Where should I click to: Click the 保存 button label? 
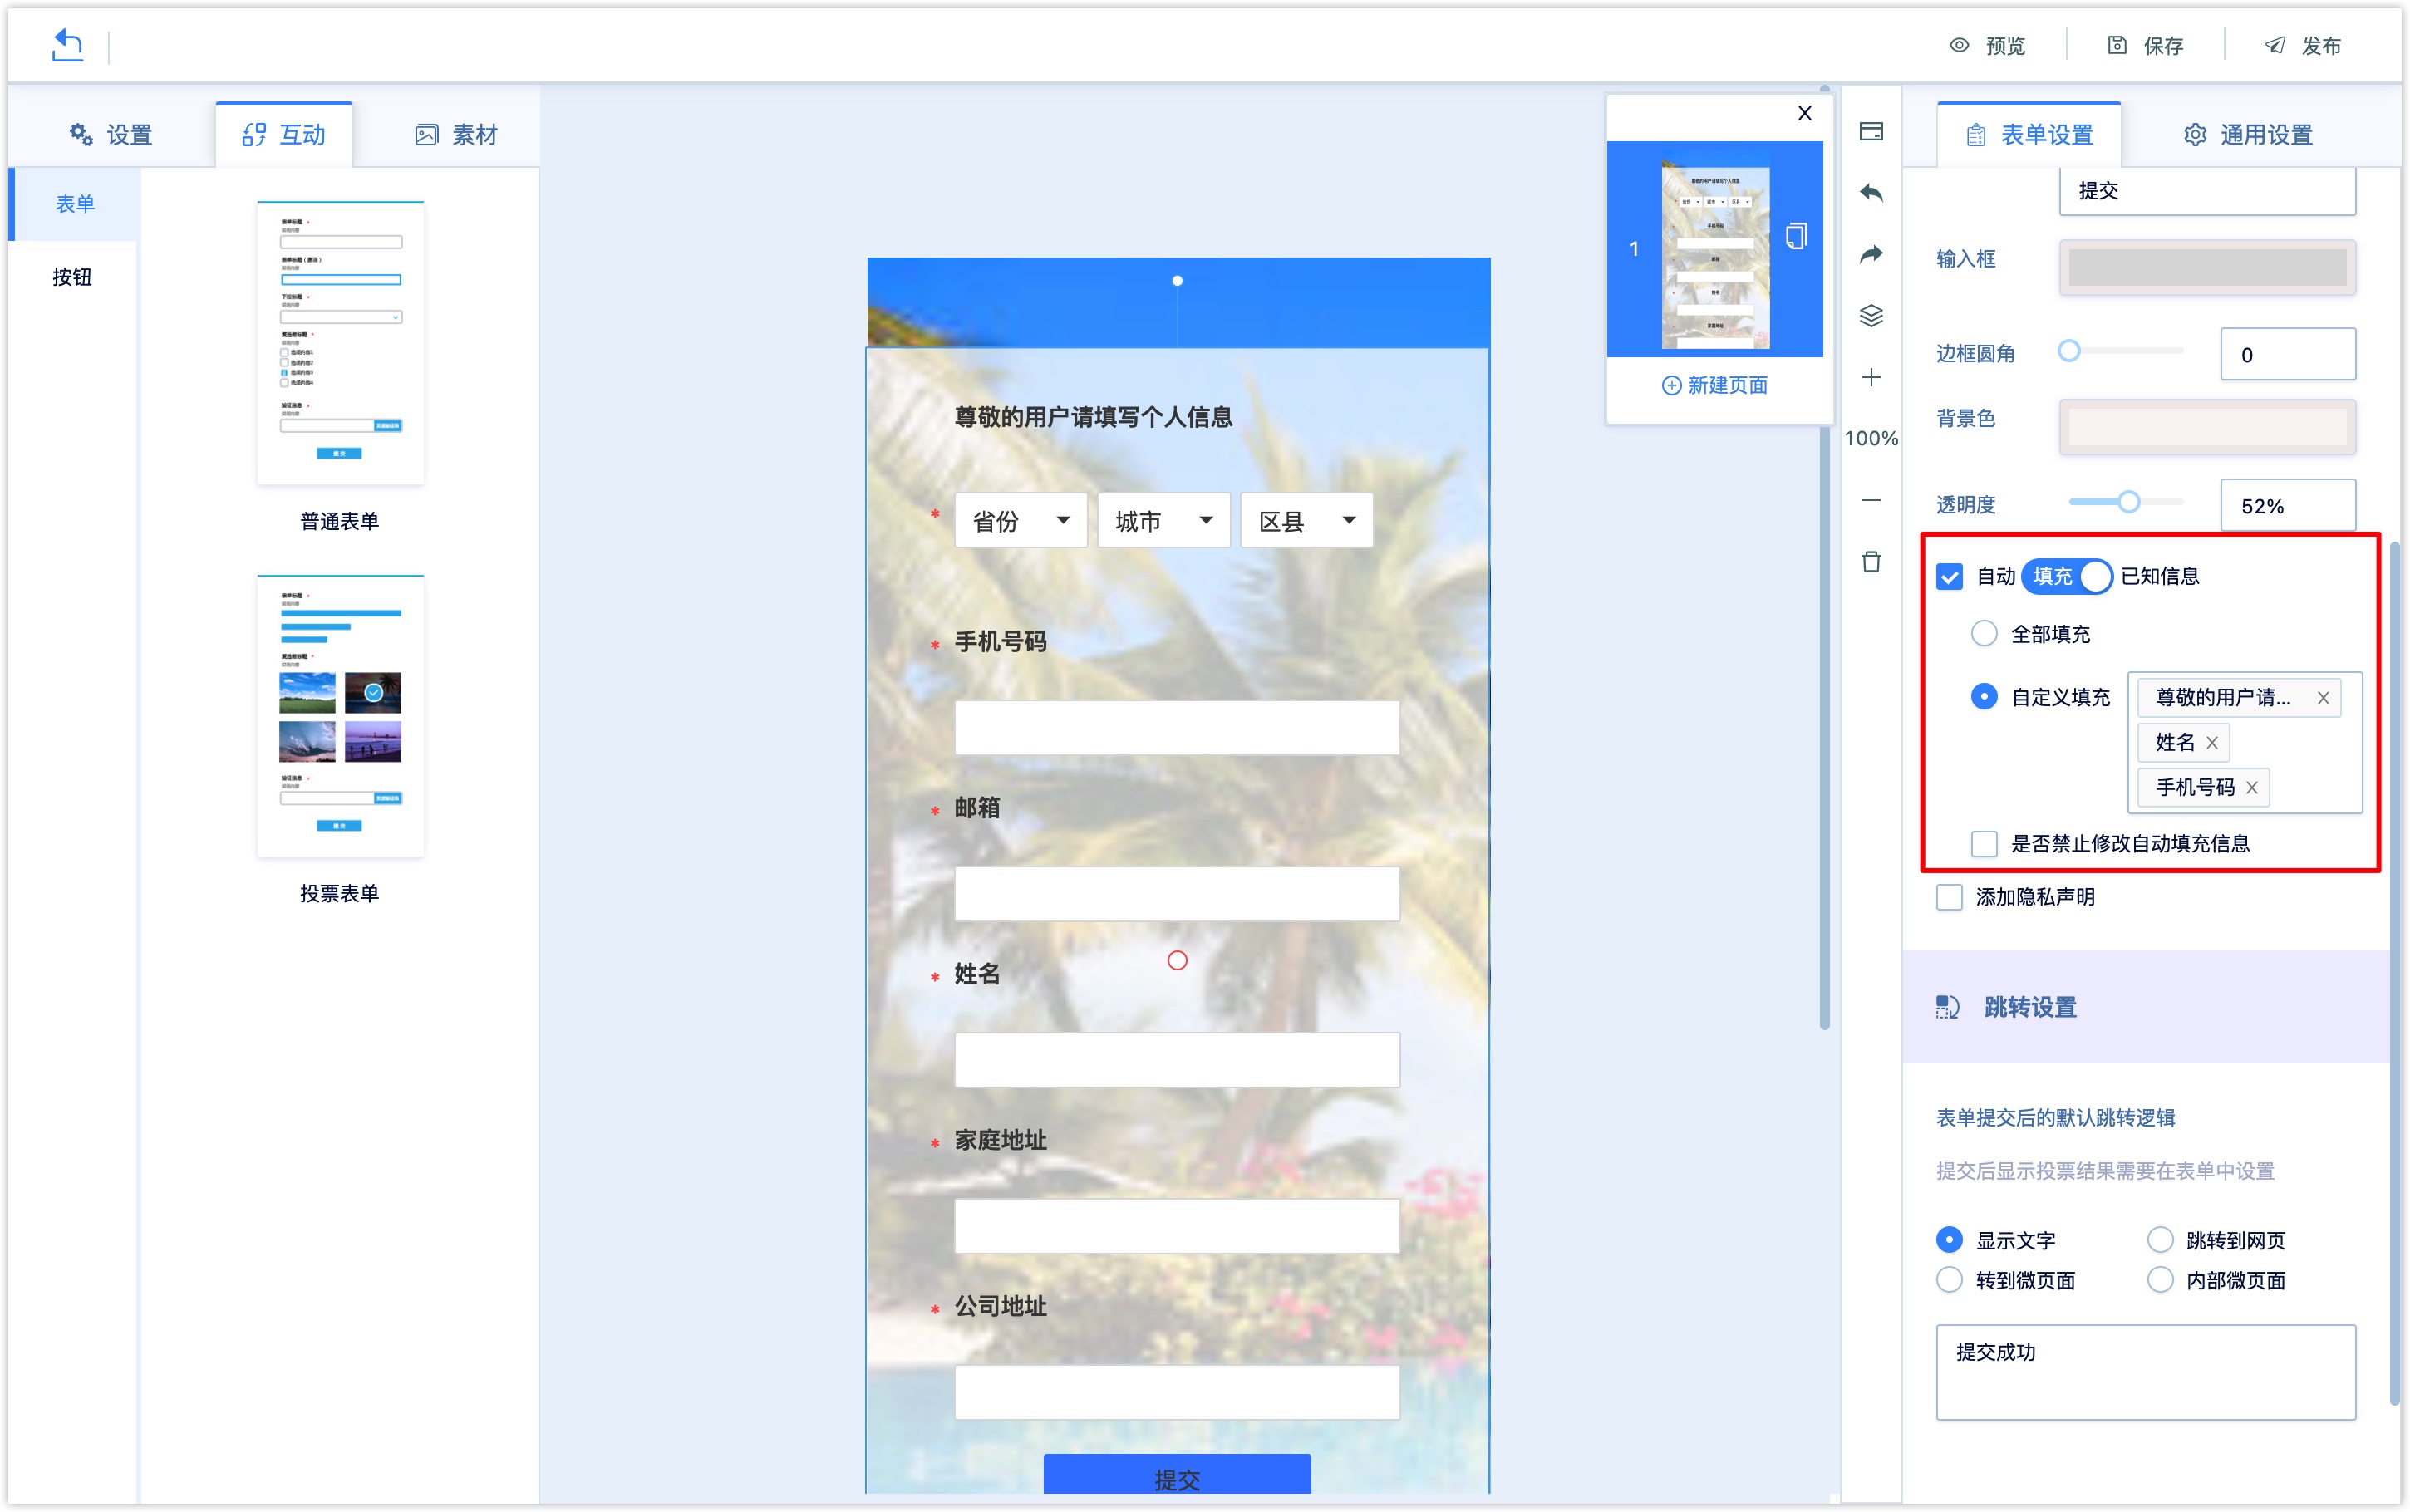(x=2163, y=46)
